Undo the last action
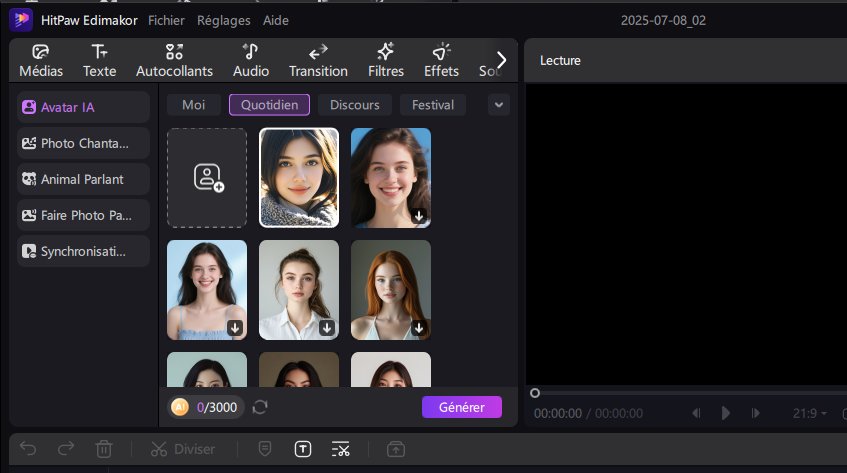The image size is (847, 473). click(28, 449)
